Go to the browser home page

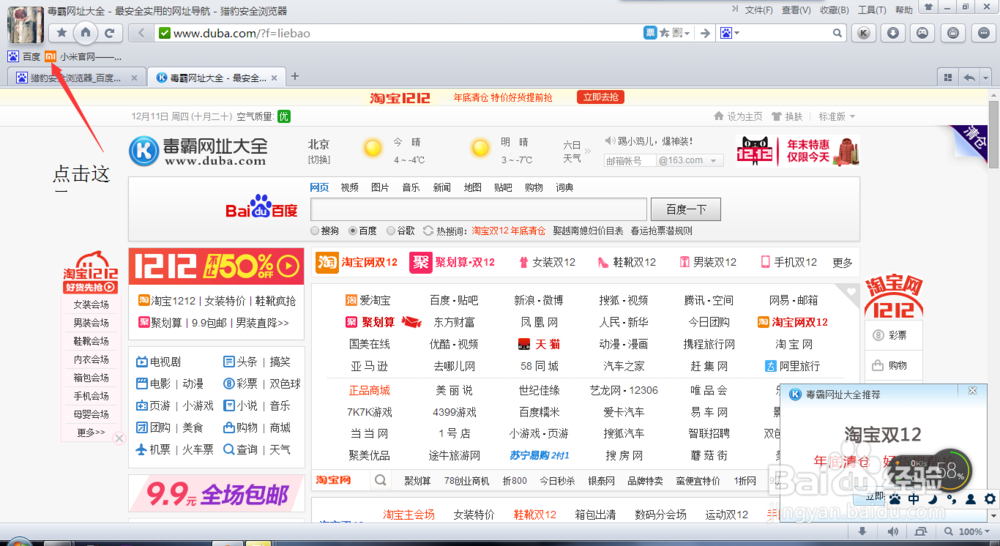85,33
